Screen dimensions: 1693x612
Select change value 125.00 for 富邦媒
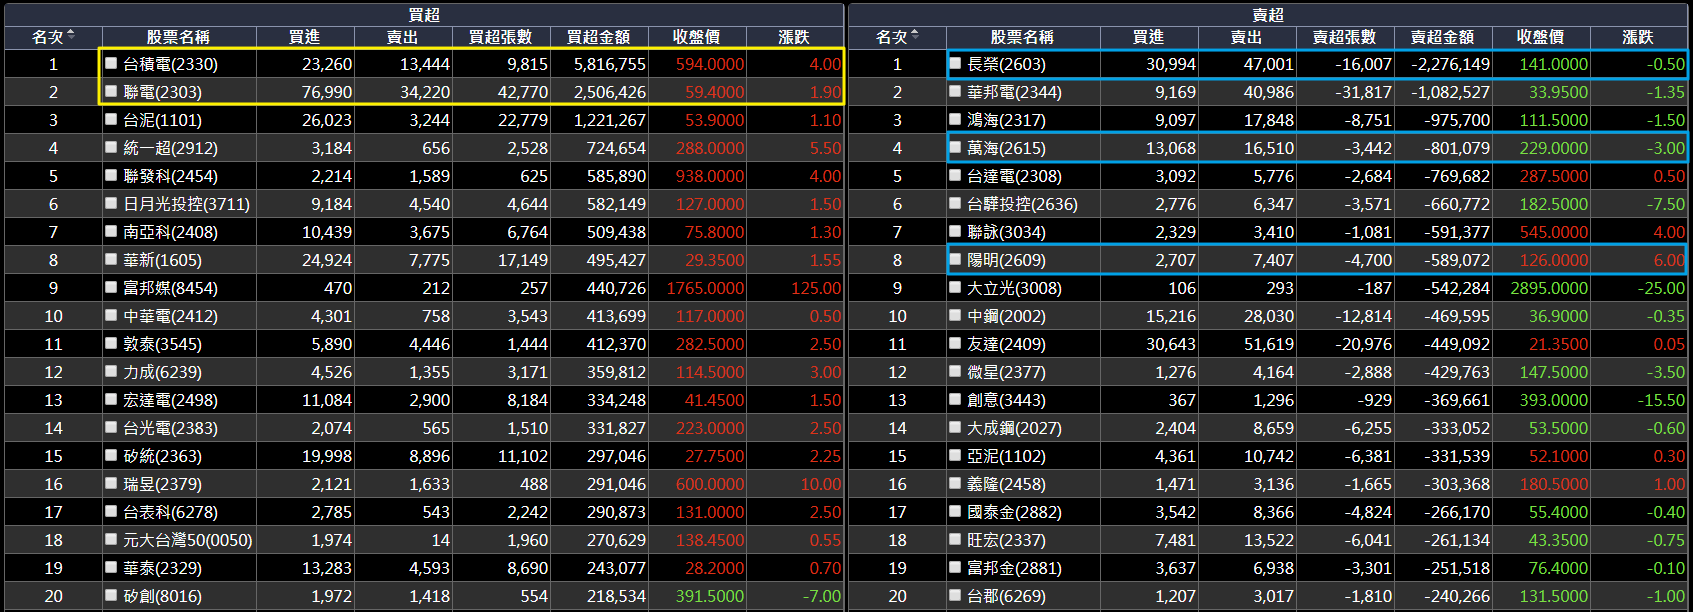[x=816, y=288]
